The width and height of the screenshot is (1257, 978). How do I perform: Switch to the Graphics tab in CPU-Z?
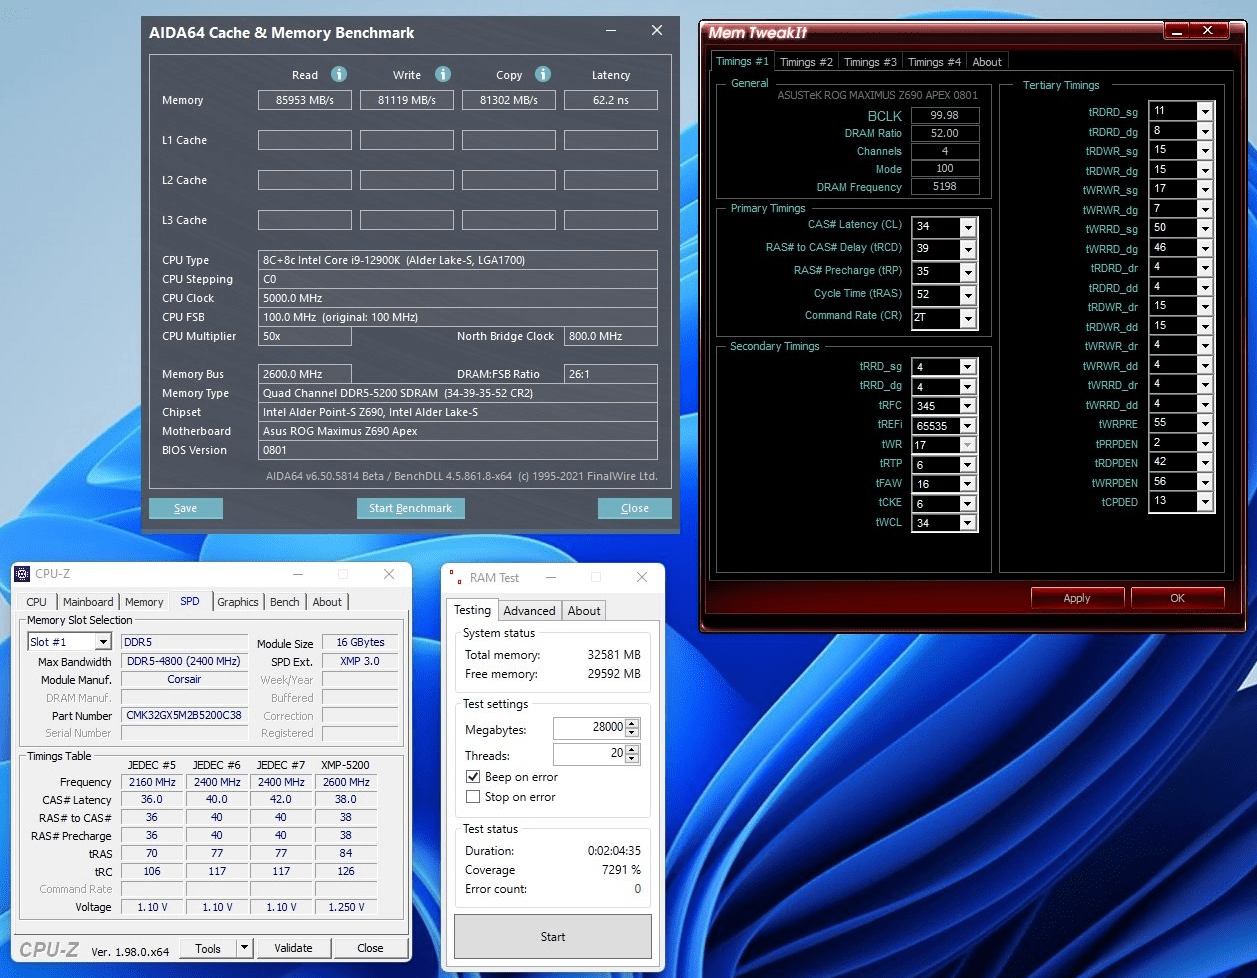pyautogui.click(x=238, y=602)
